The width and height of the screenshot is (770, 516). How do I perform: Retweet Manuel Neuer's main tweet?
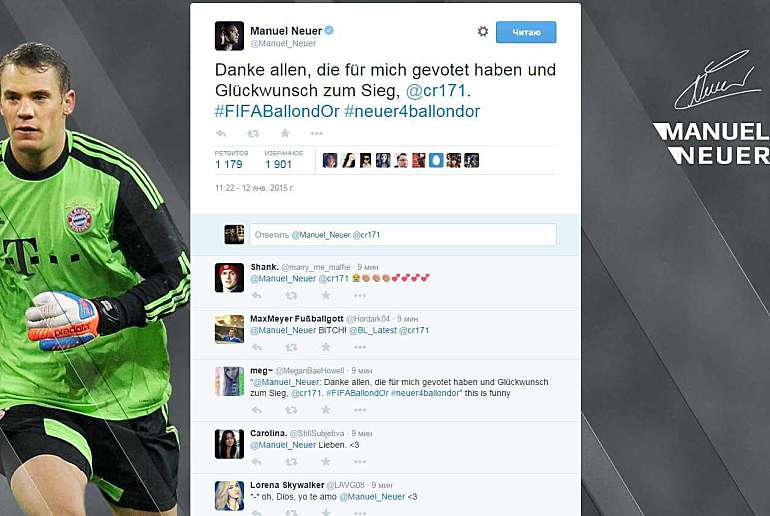(253, 133)
